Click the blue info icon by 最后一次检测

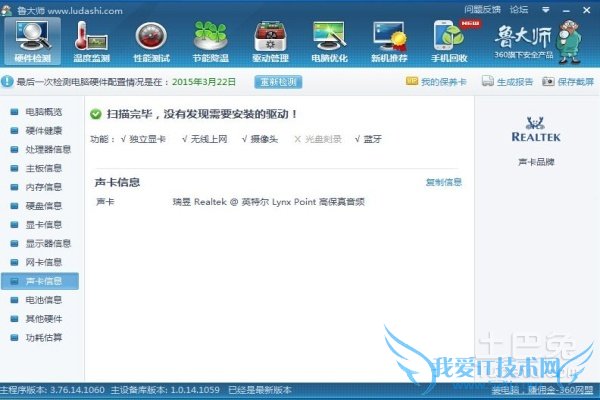7,82
